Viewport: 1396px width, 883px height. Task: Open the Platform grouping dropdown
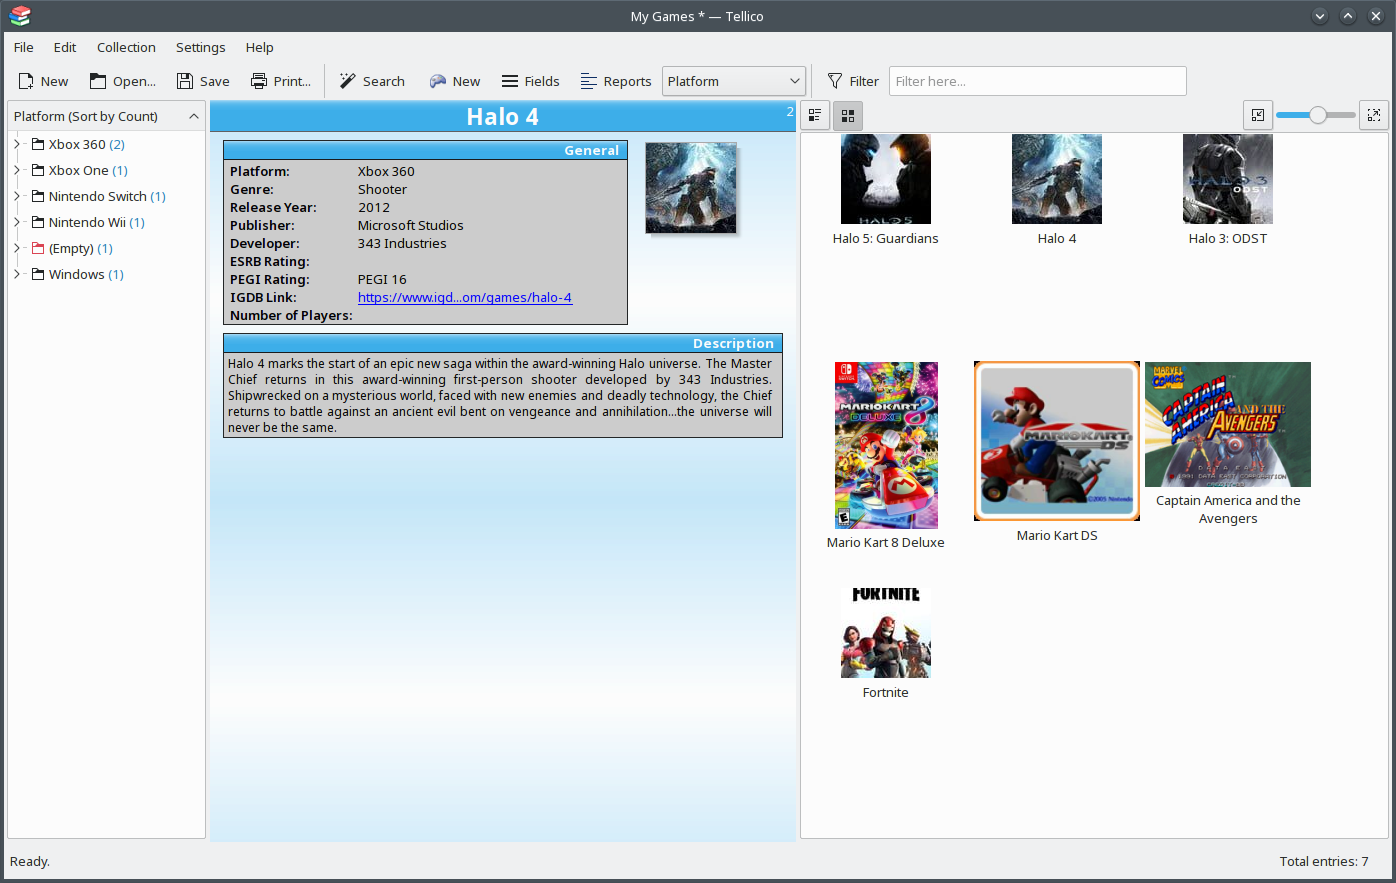point(734,81)
